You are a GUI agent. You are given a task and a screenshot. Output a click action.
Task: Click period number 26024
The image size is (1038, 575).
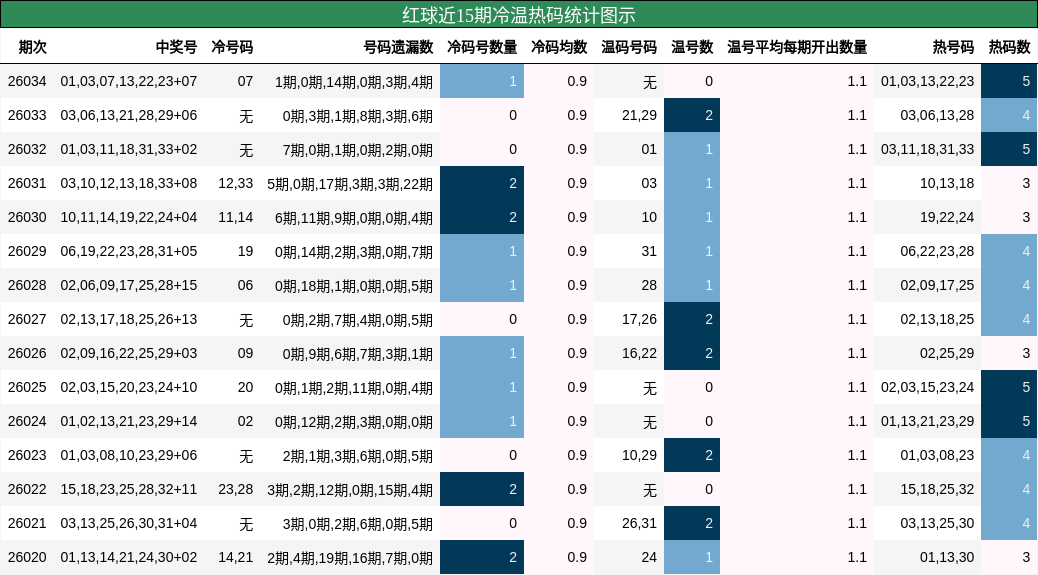coord(27,421)
